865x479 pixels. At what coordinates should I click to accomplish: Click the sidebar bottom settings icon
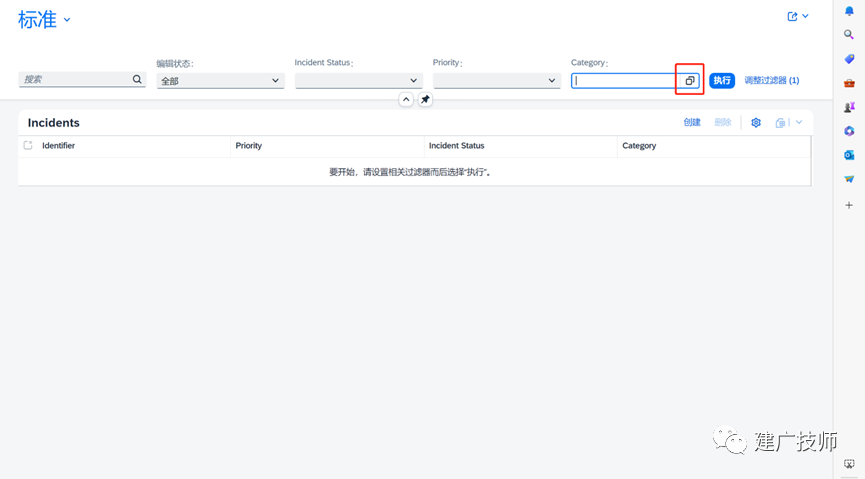849,465
